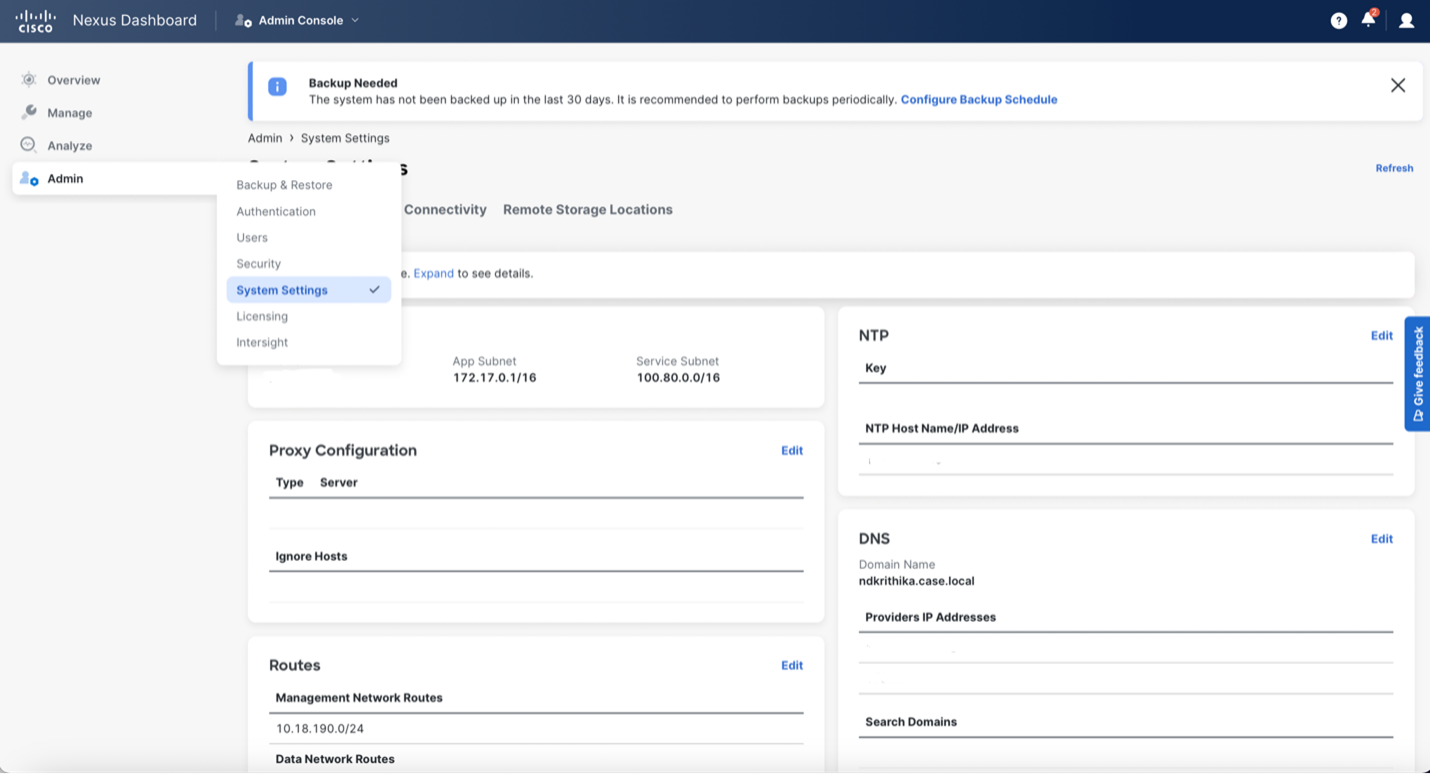This screenshot has width=1430, height=776.
Task: Select Backup & Restore from Admin menu
Action: (284, 185)
